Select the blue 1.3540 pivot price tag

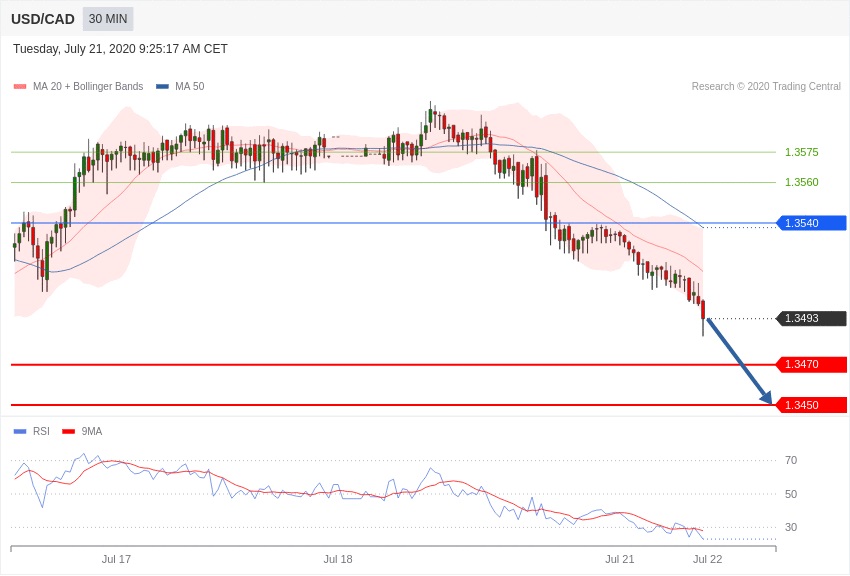811,223
